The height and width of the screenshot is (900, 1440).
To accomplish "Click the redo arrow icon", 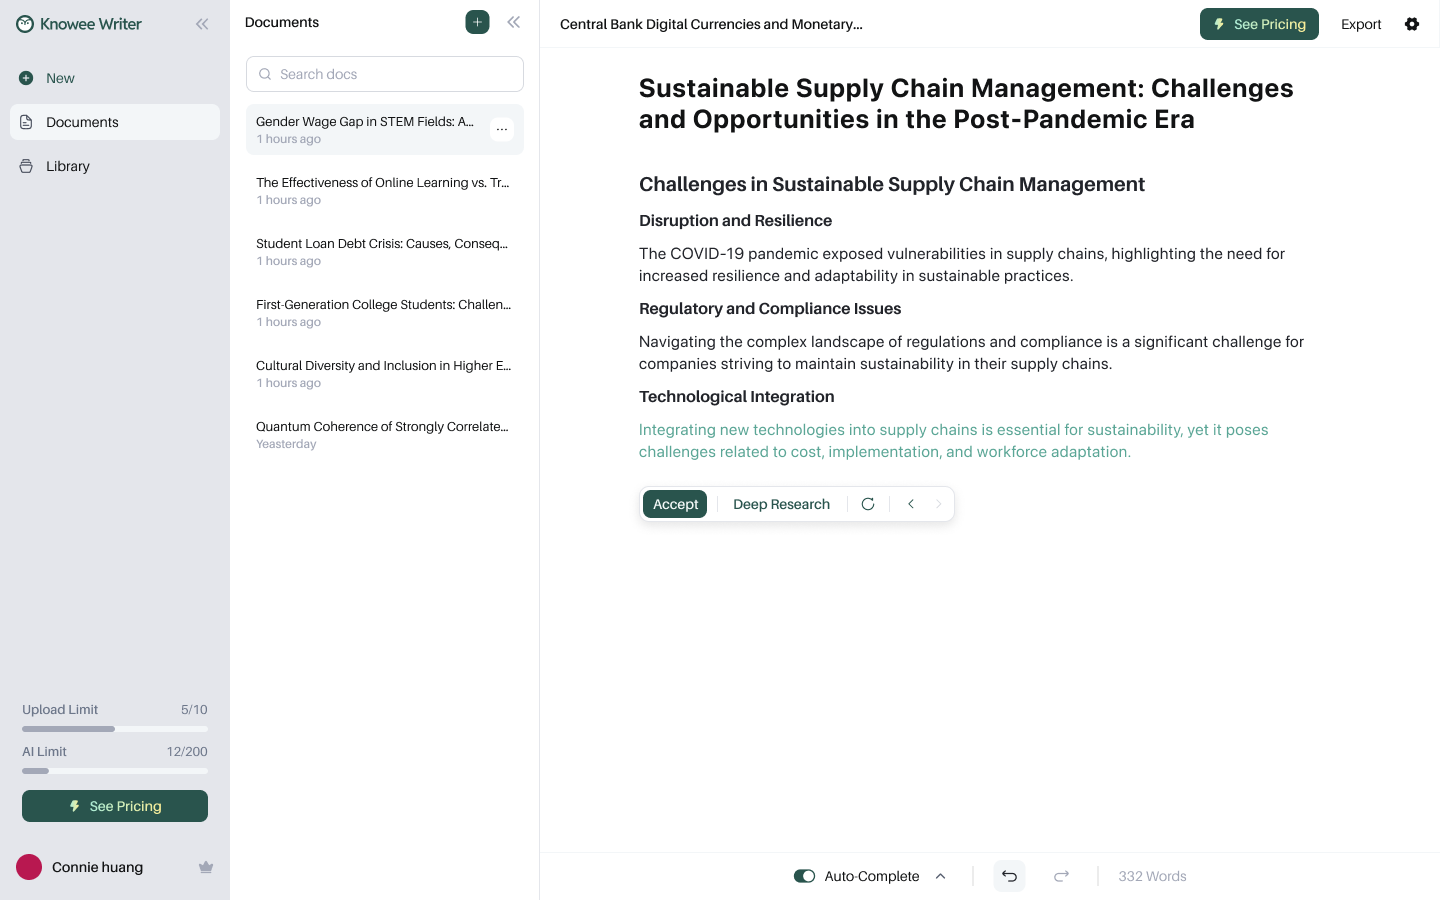I will pyautogui.click(x=1062, y=876).
